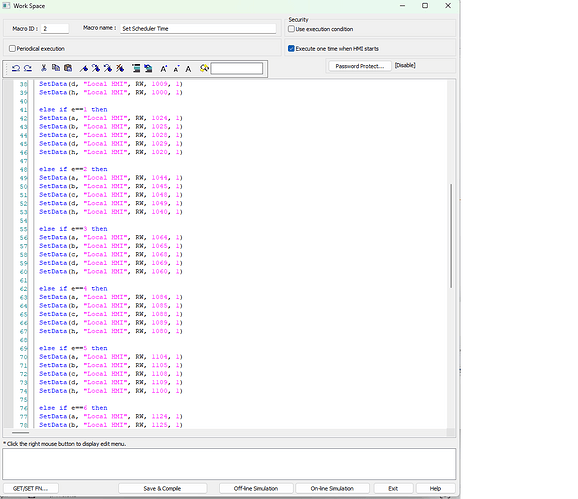This screenshot has height=499, width=578.
Task: Click the Save & Compile button
Action: coord(162,488)
